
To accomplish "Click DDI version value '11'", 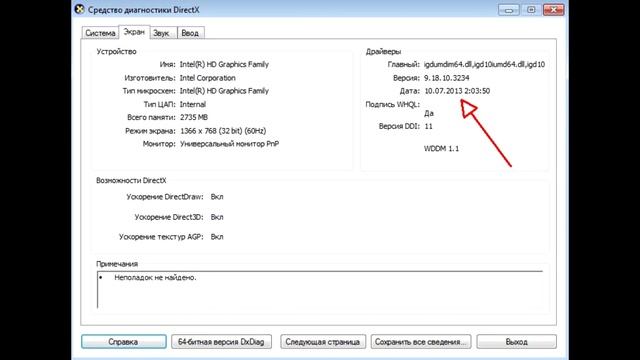I will 429,127.
